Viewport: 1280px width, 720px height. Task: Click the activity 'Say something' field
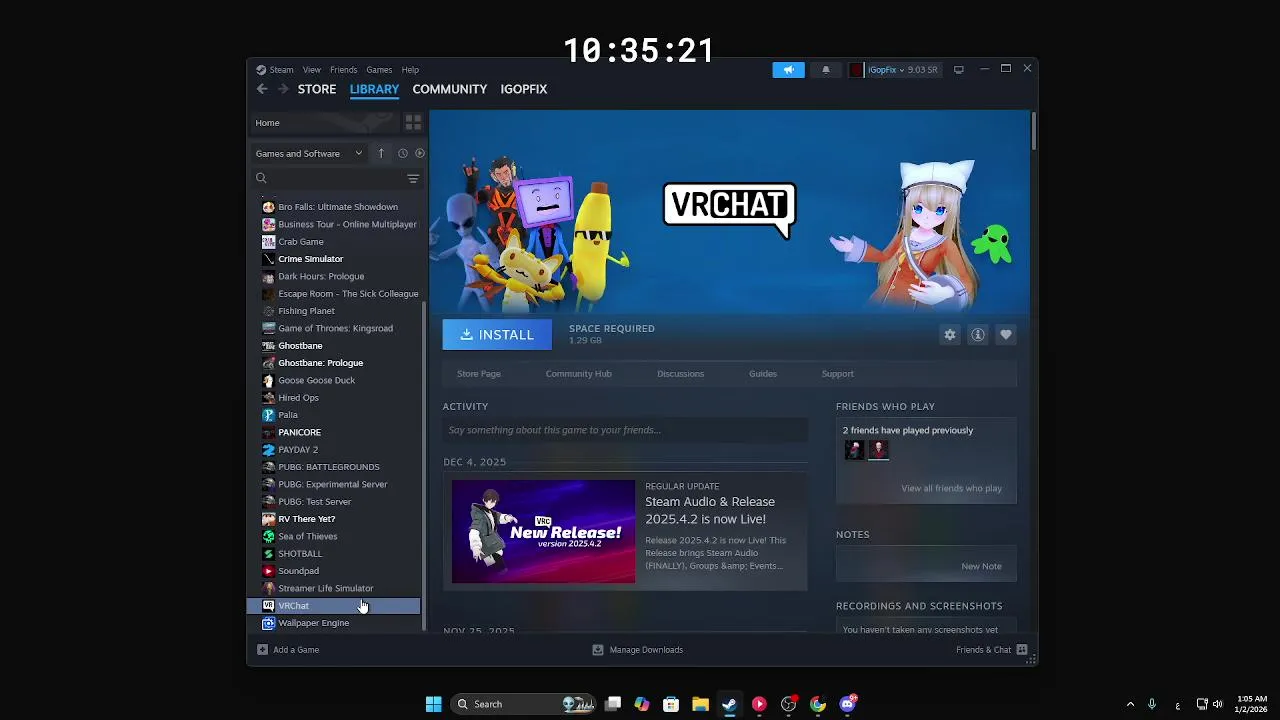click(625, 430)
